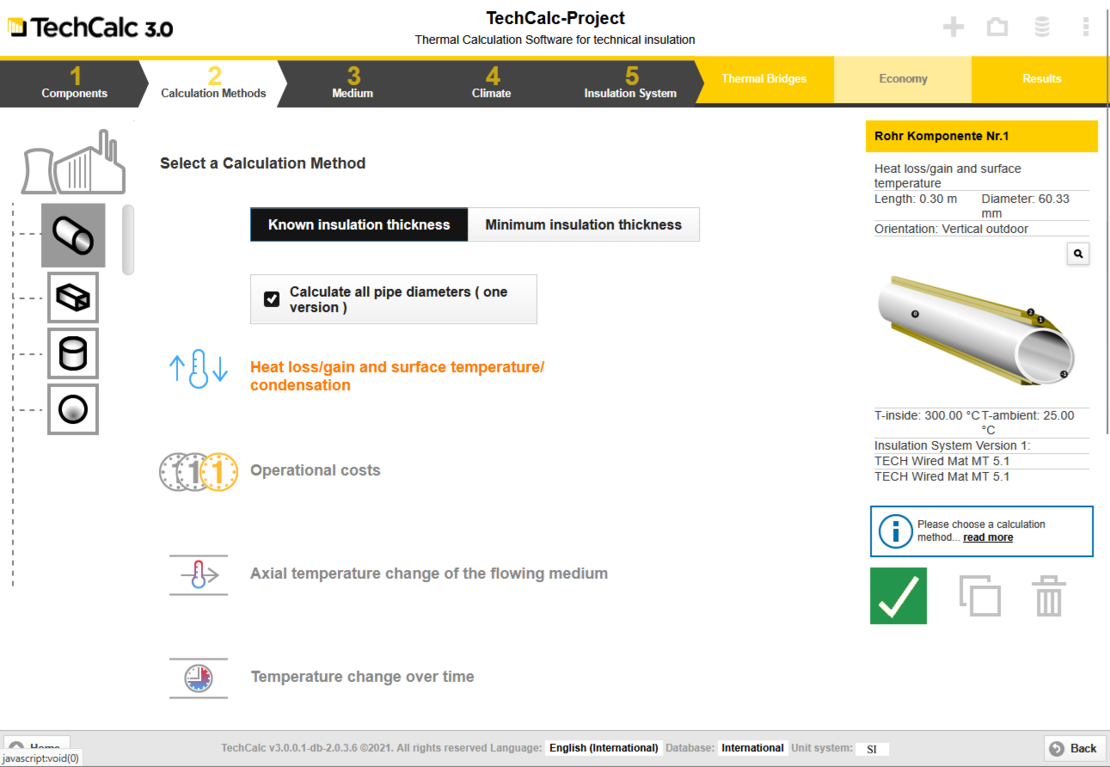The image size is (1110, 767).
Task: Click the Length: 0.30 m value
Action: tap(915, 199)
